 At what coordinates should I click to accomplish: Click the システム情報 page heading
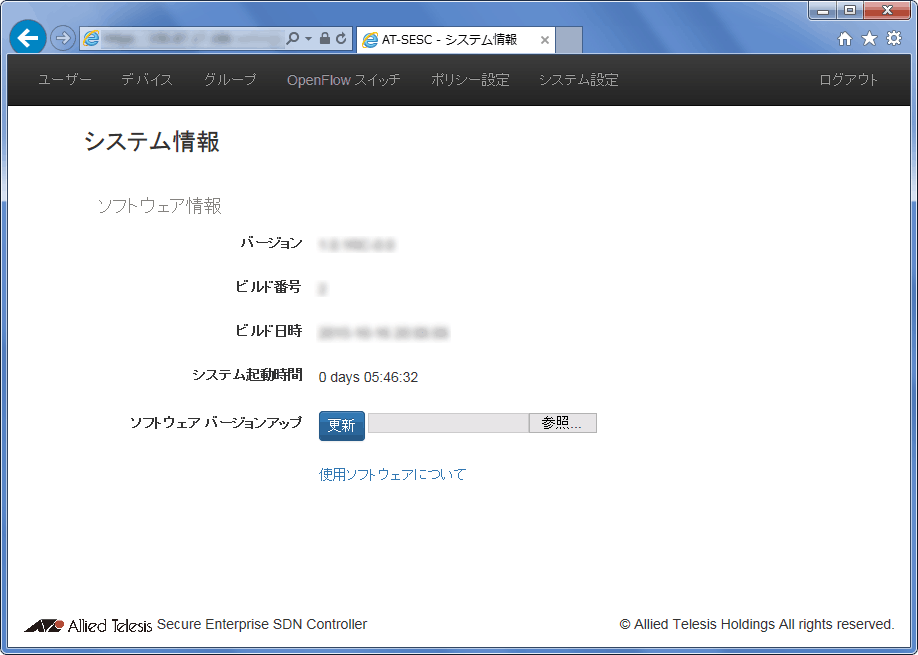(x=152, y=142)
